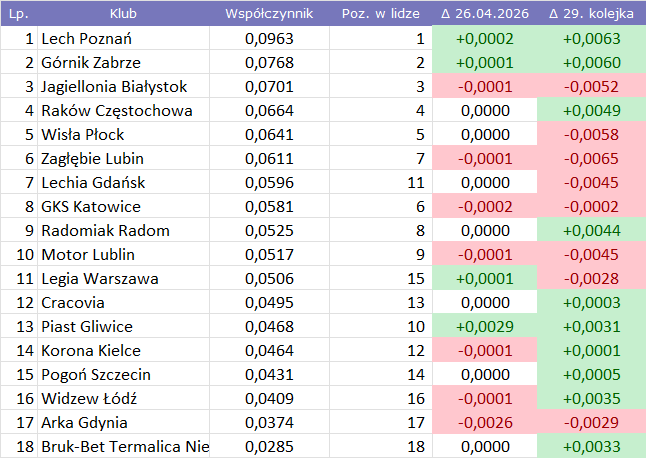Click the Klub column header

123,15
